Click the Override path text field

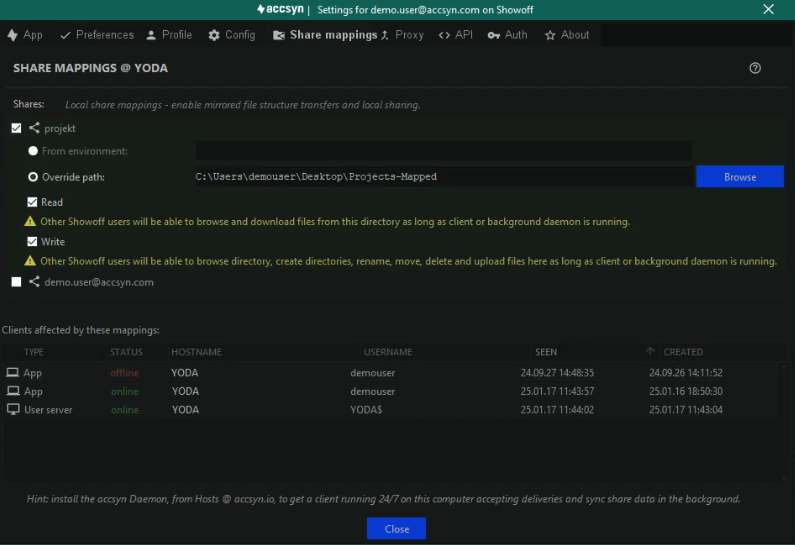(444, 176)
